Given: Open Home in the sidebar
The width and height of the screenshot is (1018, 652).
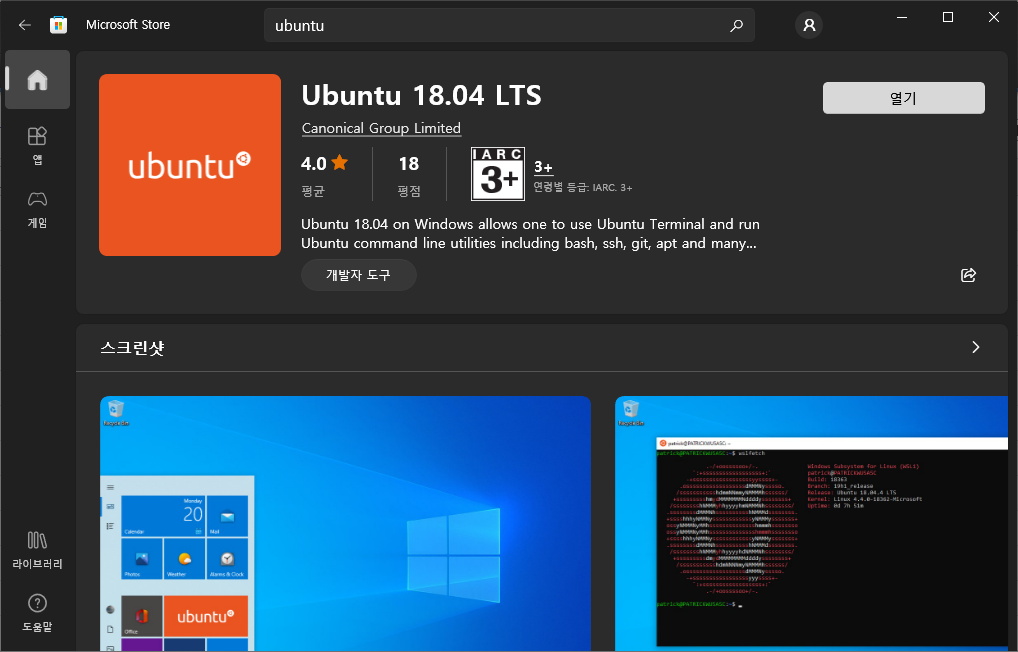Looking at the screenshot, I should (x=38, y=79).
